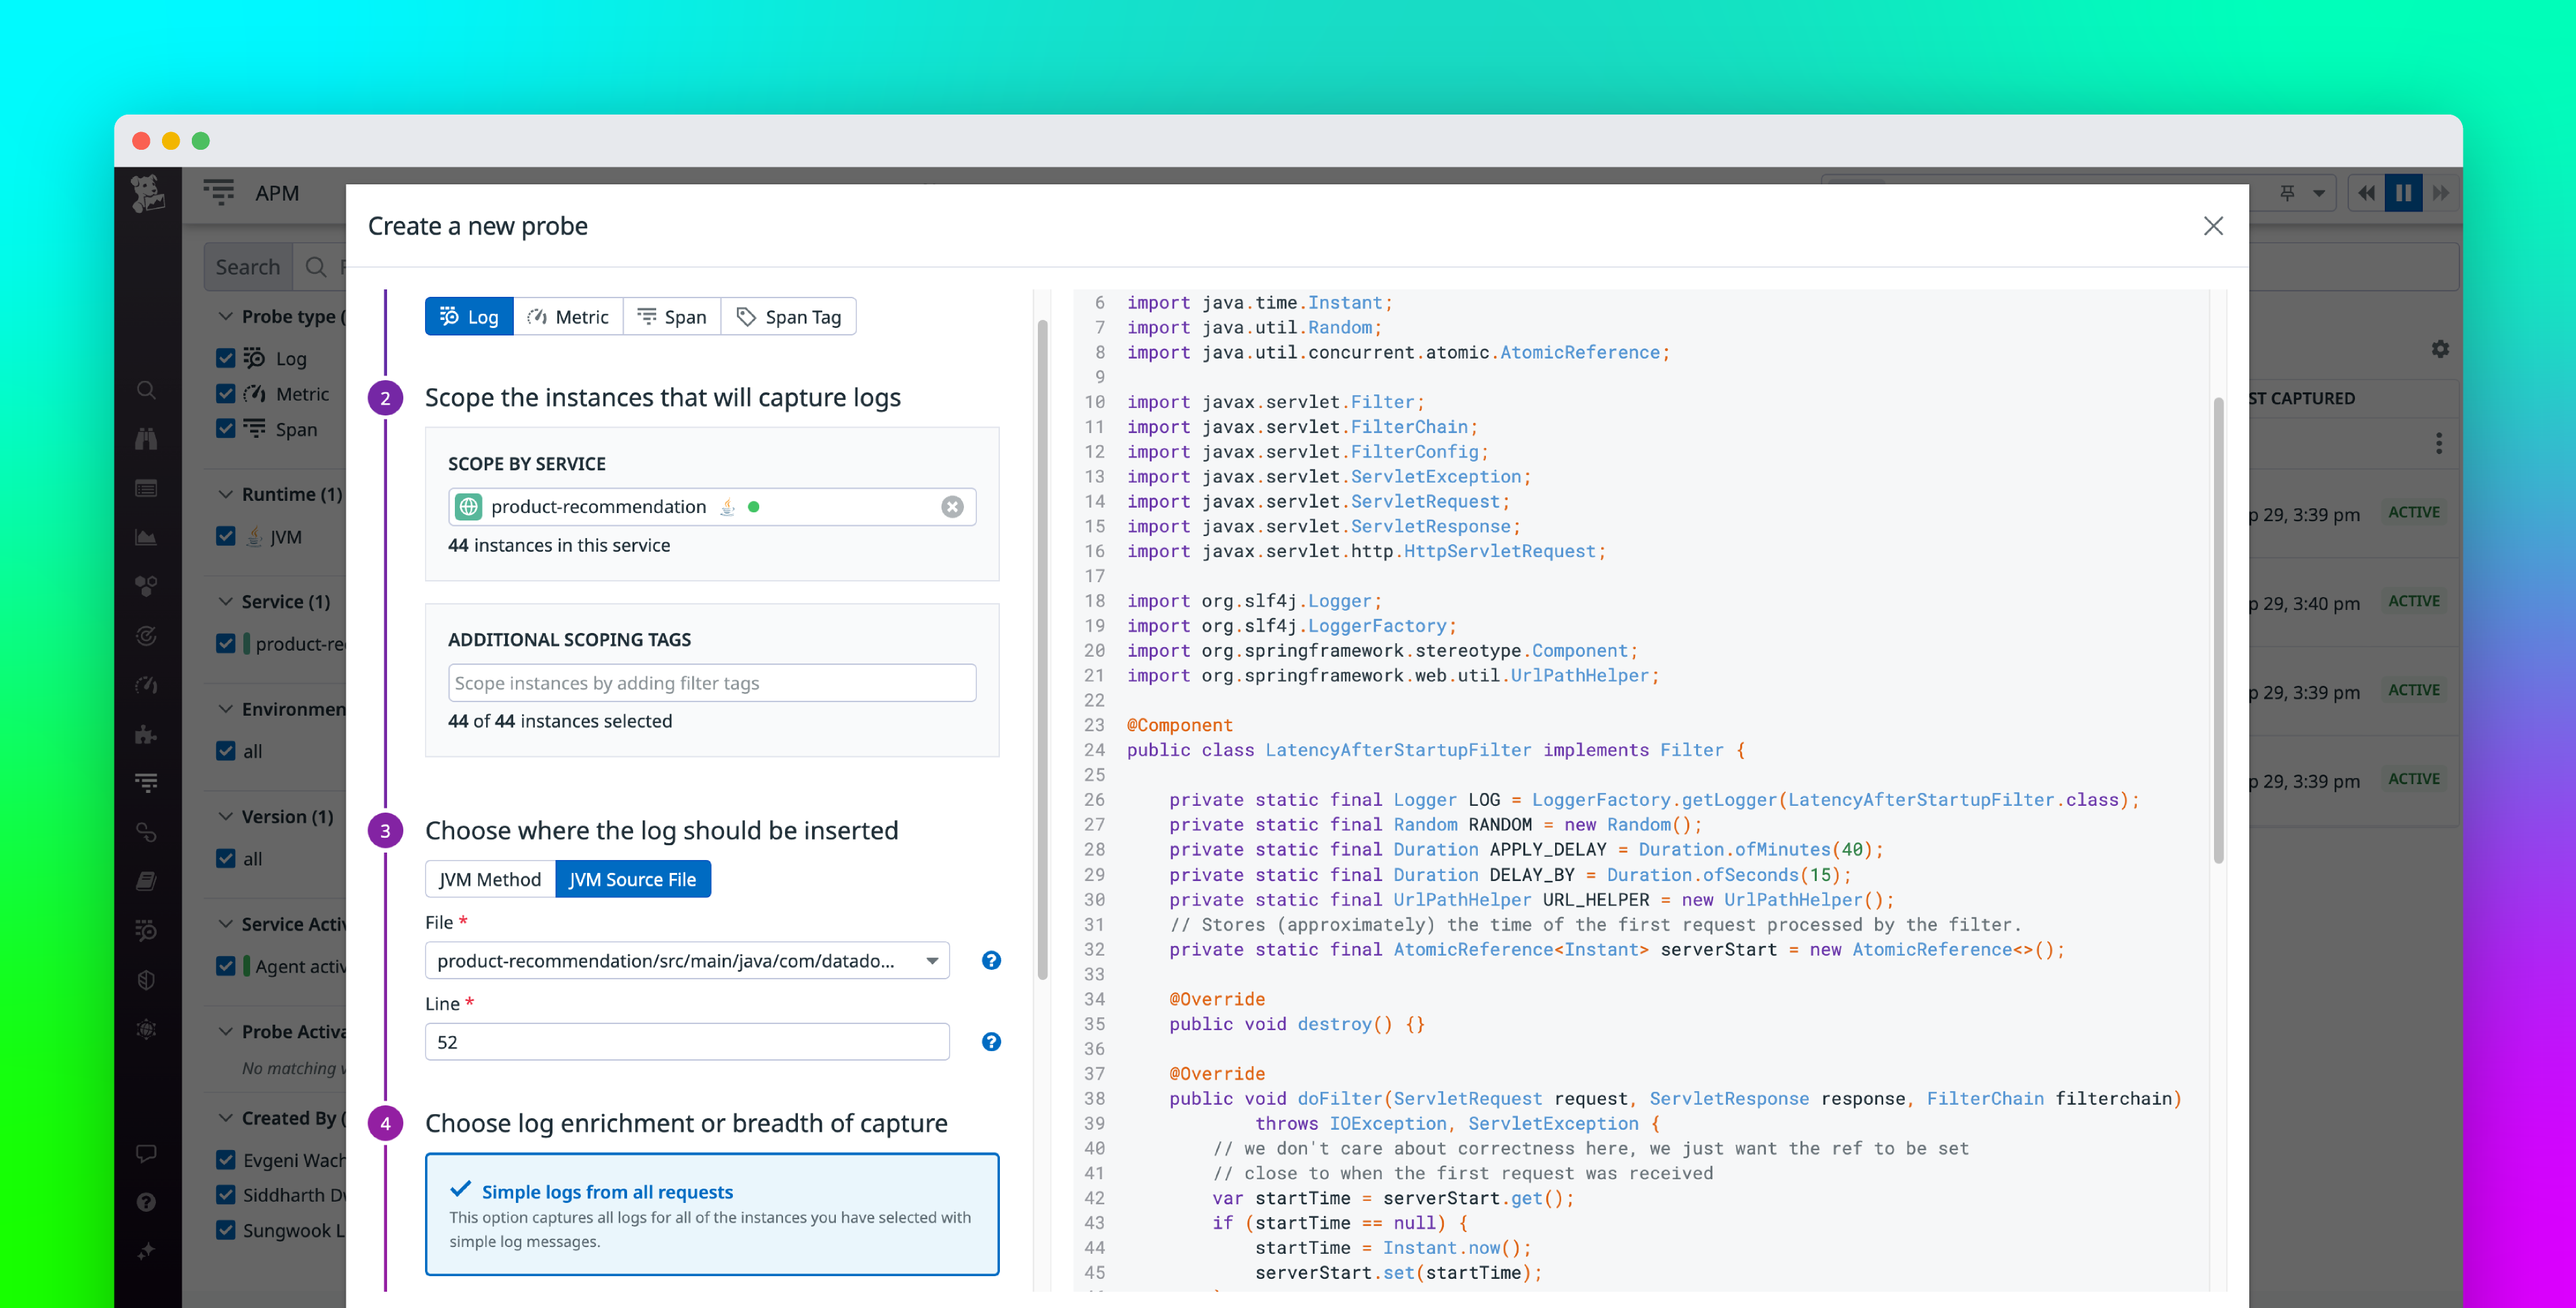Viewport: 2576px width, 1308px height.
Task: Open Help via the question mark icon
Action: click(146, 1202)
